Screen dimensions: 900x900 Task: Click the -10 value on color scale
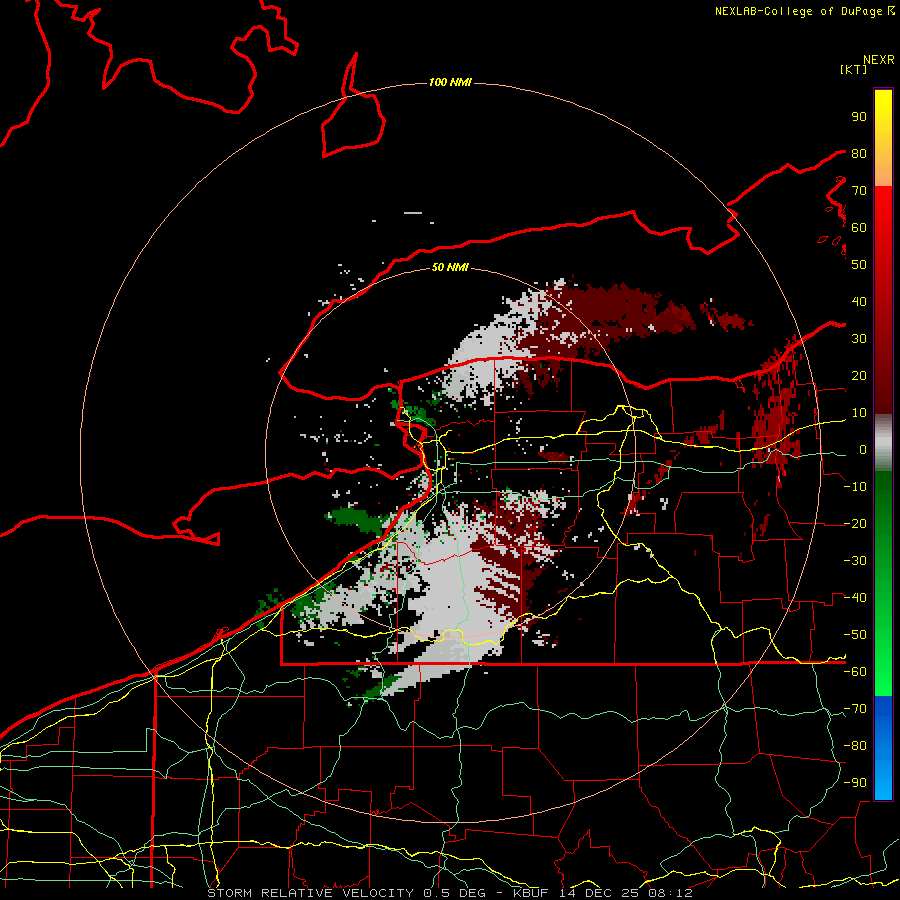[855, 487]
